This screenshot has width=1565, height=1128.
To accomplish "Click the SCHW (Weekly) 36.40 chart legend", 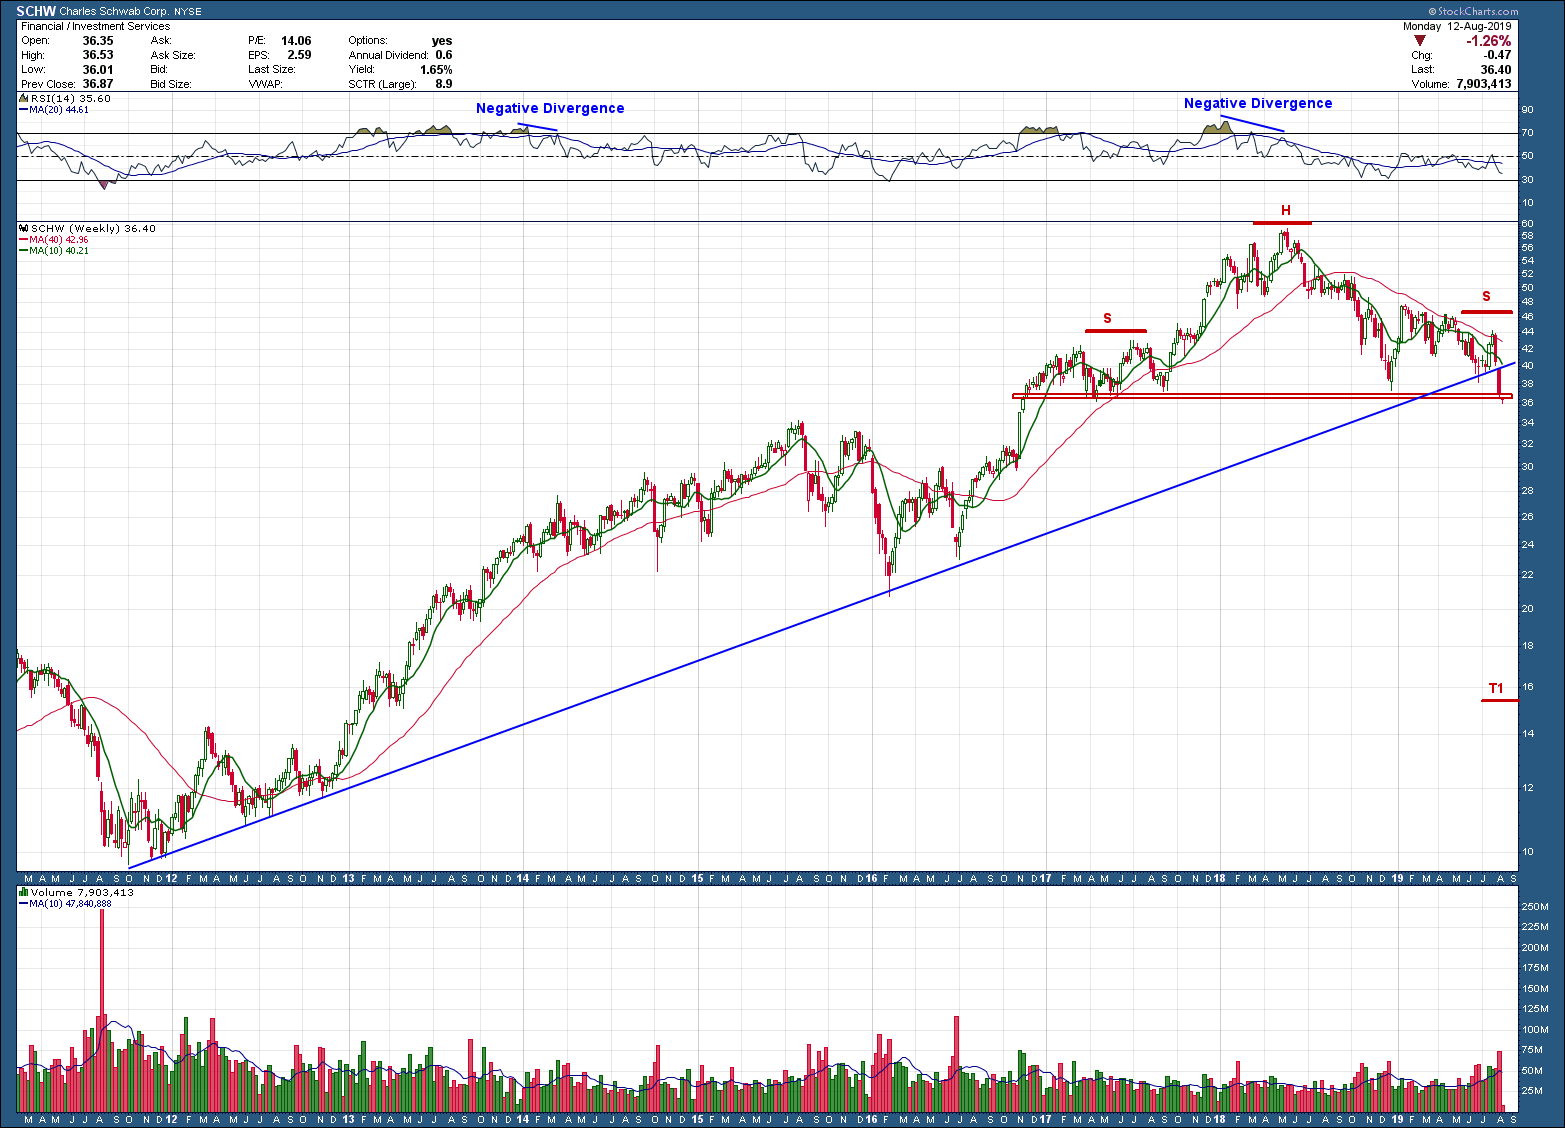I will coord(94,229).
